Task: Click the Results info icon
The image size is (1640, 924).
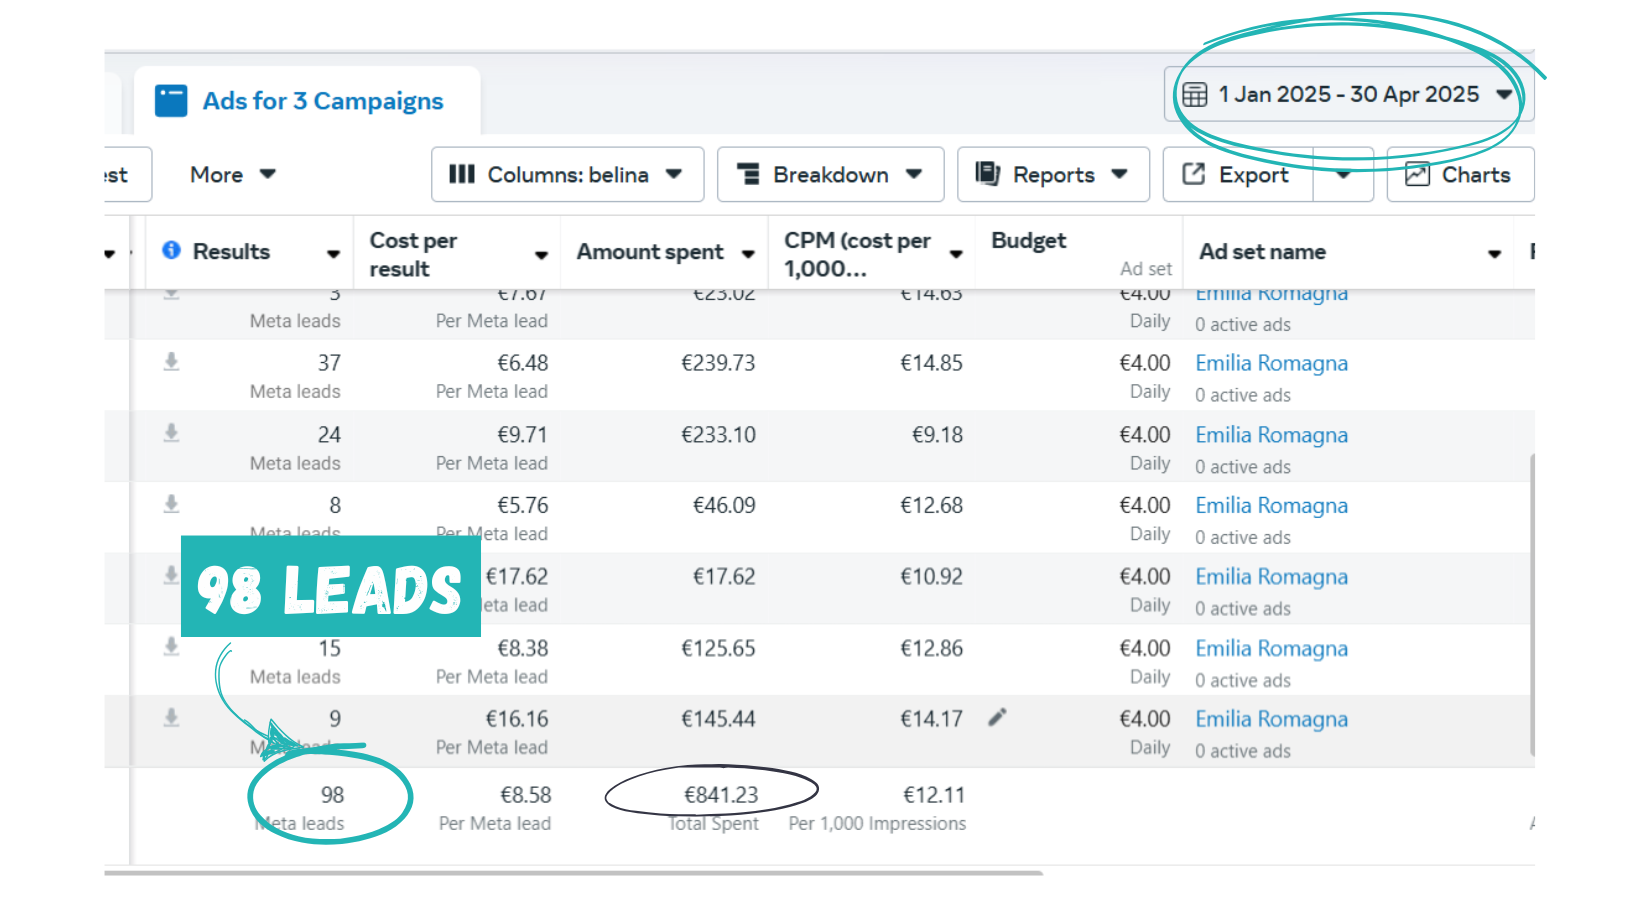Action: 172,250
